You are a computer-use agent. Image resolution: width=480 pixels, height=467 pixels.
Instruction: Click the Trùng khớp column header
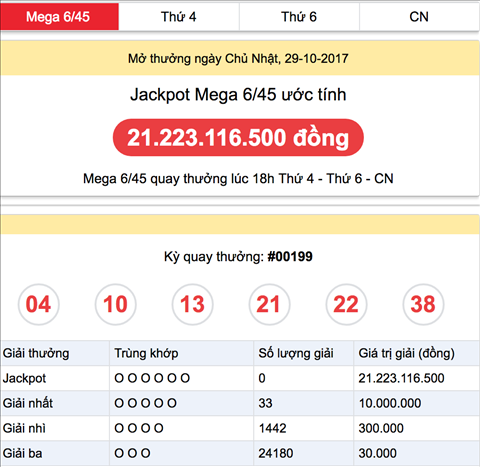coord(146,353)
